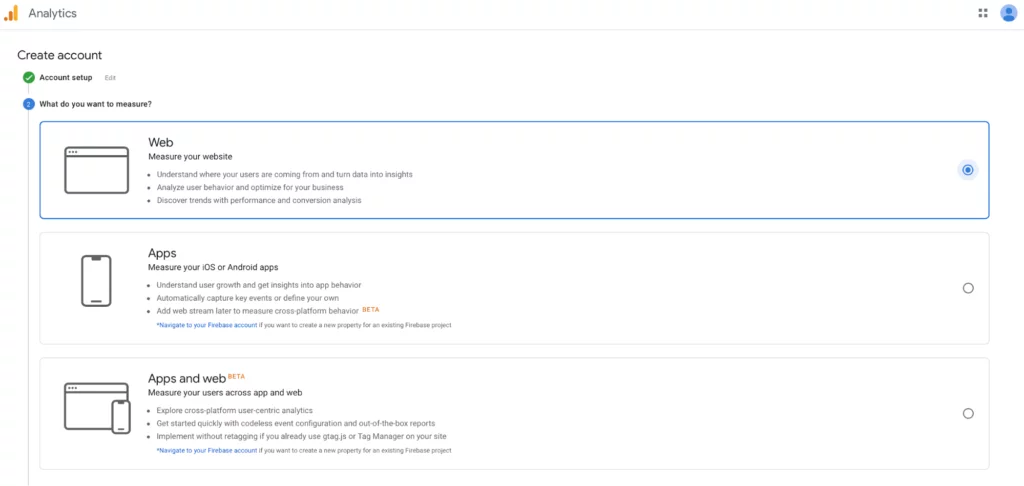Click the Web browser window illustration
This screenshot has width=1024, height=486.
(97, 170)
